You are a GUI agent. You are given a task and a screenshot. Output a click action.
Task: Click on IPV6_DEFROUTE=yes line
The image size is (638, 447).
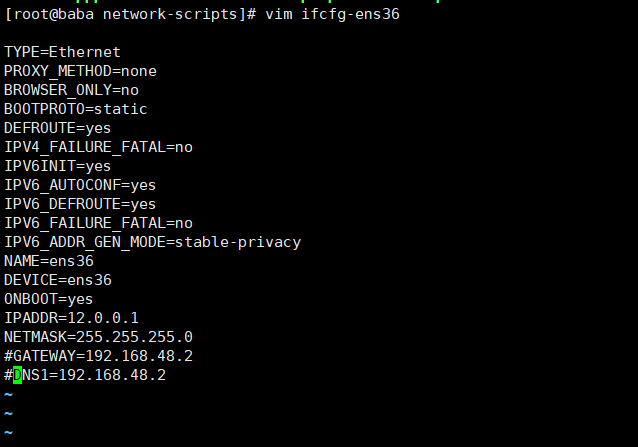pyautogui.click(x=80, y=204)
